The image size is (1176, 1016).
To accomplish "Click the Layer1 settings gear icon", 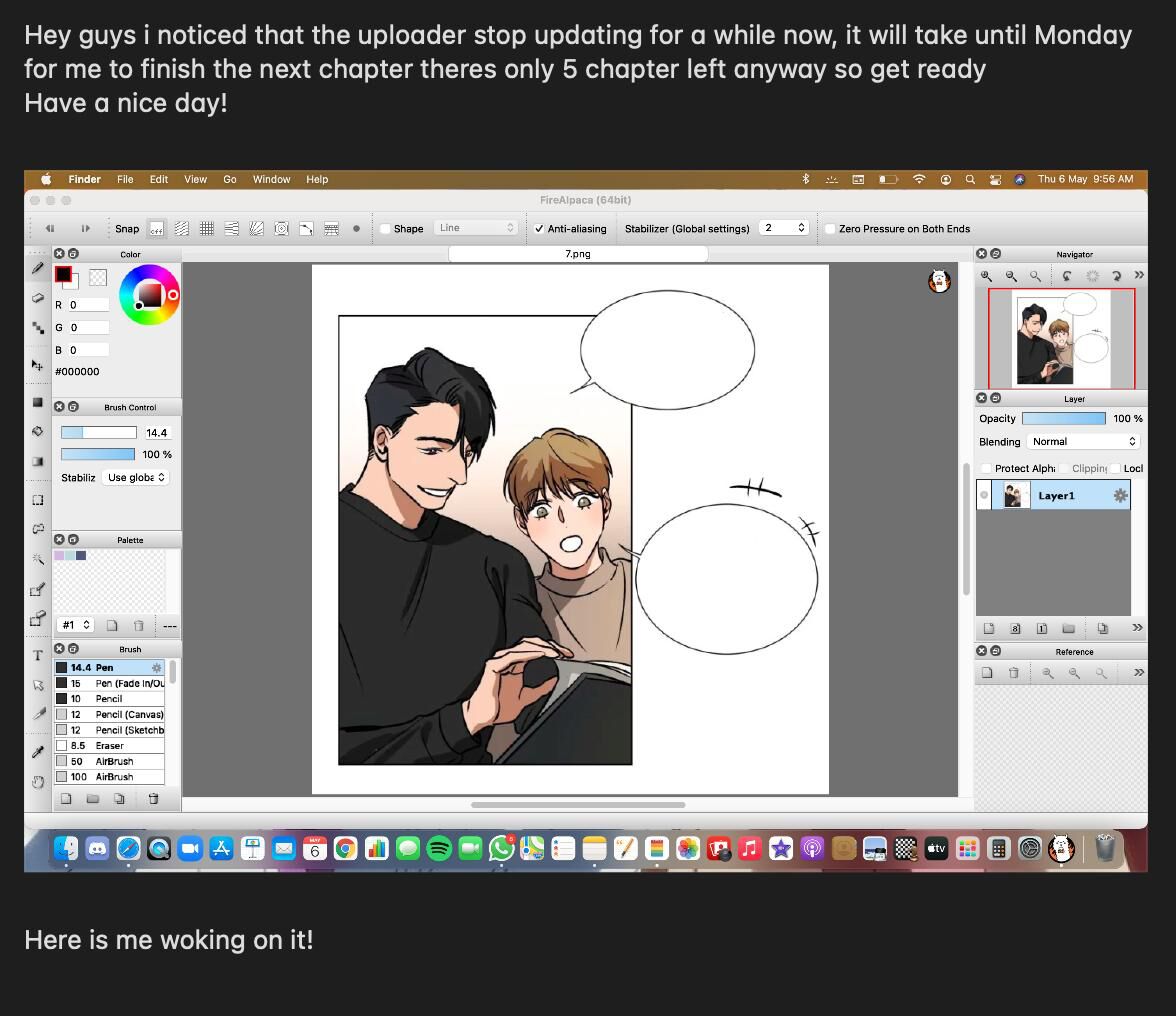I will click(1120, 496).
